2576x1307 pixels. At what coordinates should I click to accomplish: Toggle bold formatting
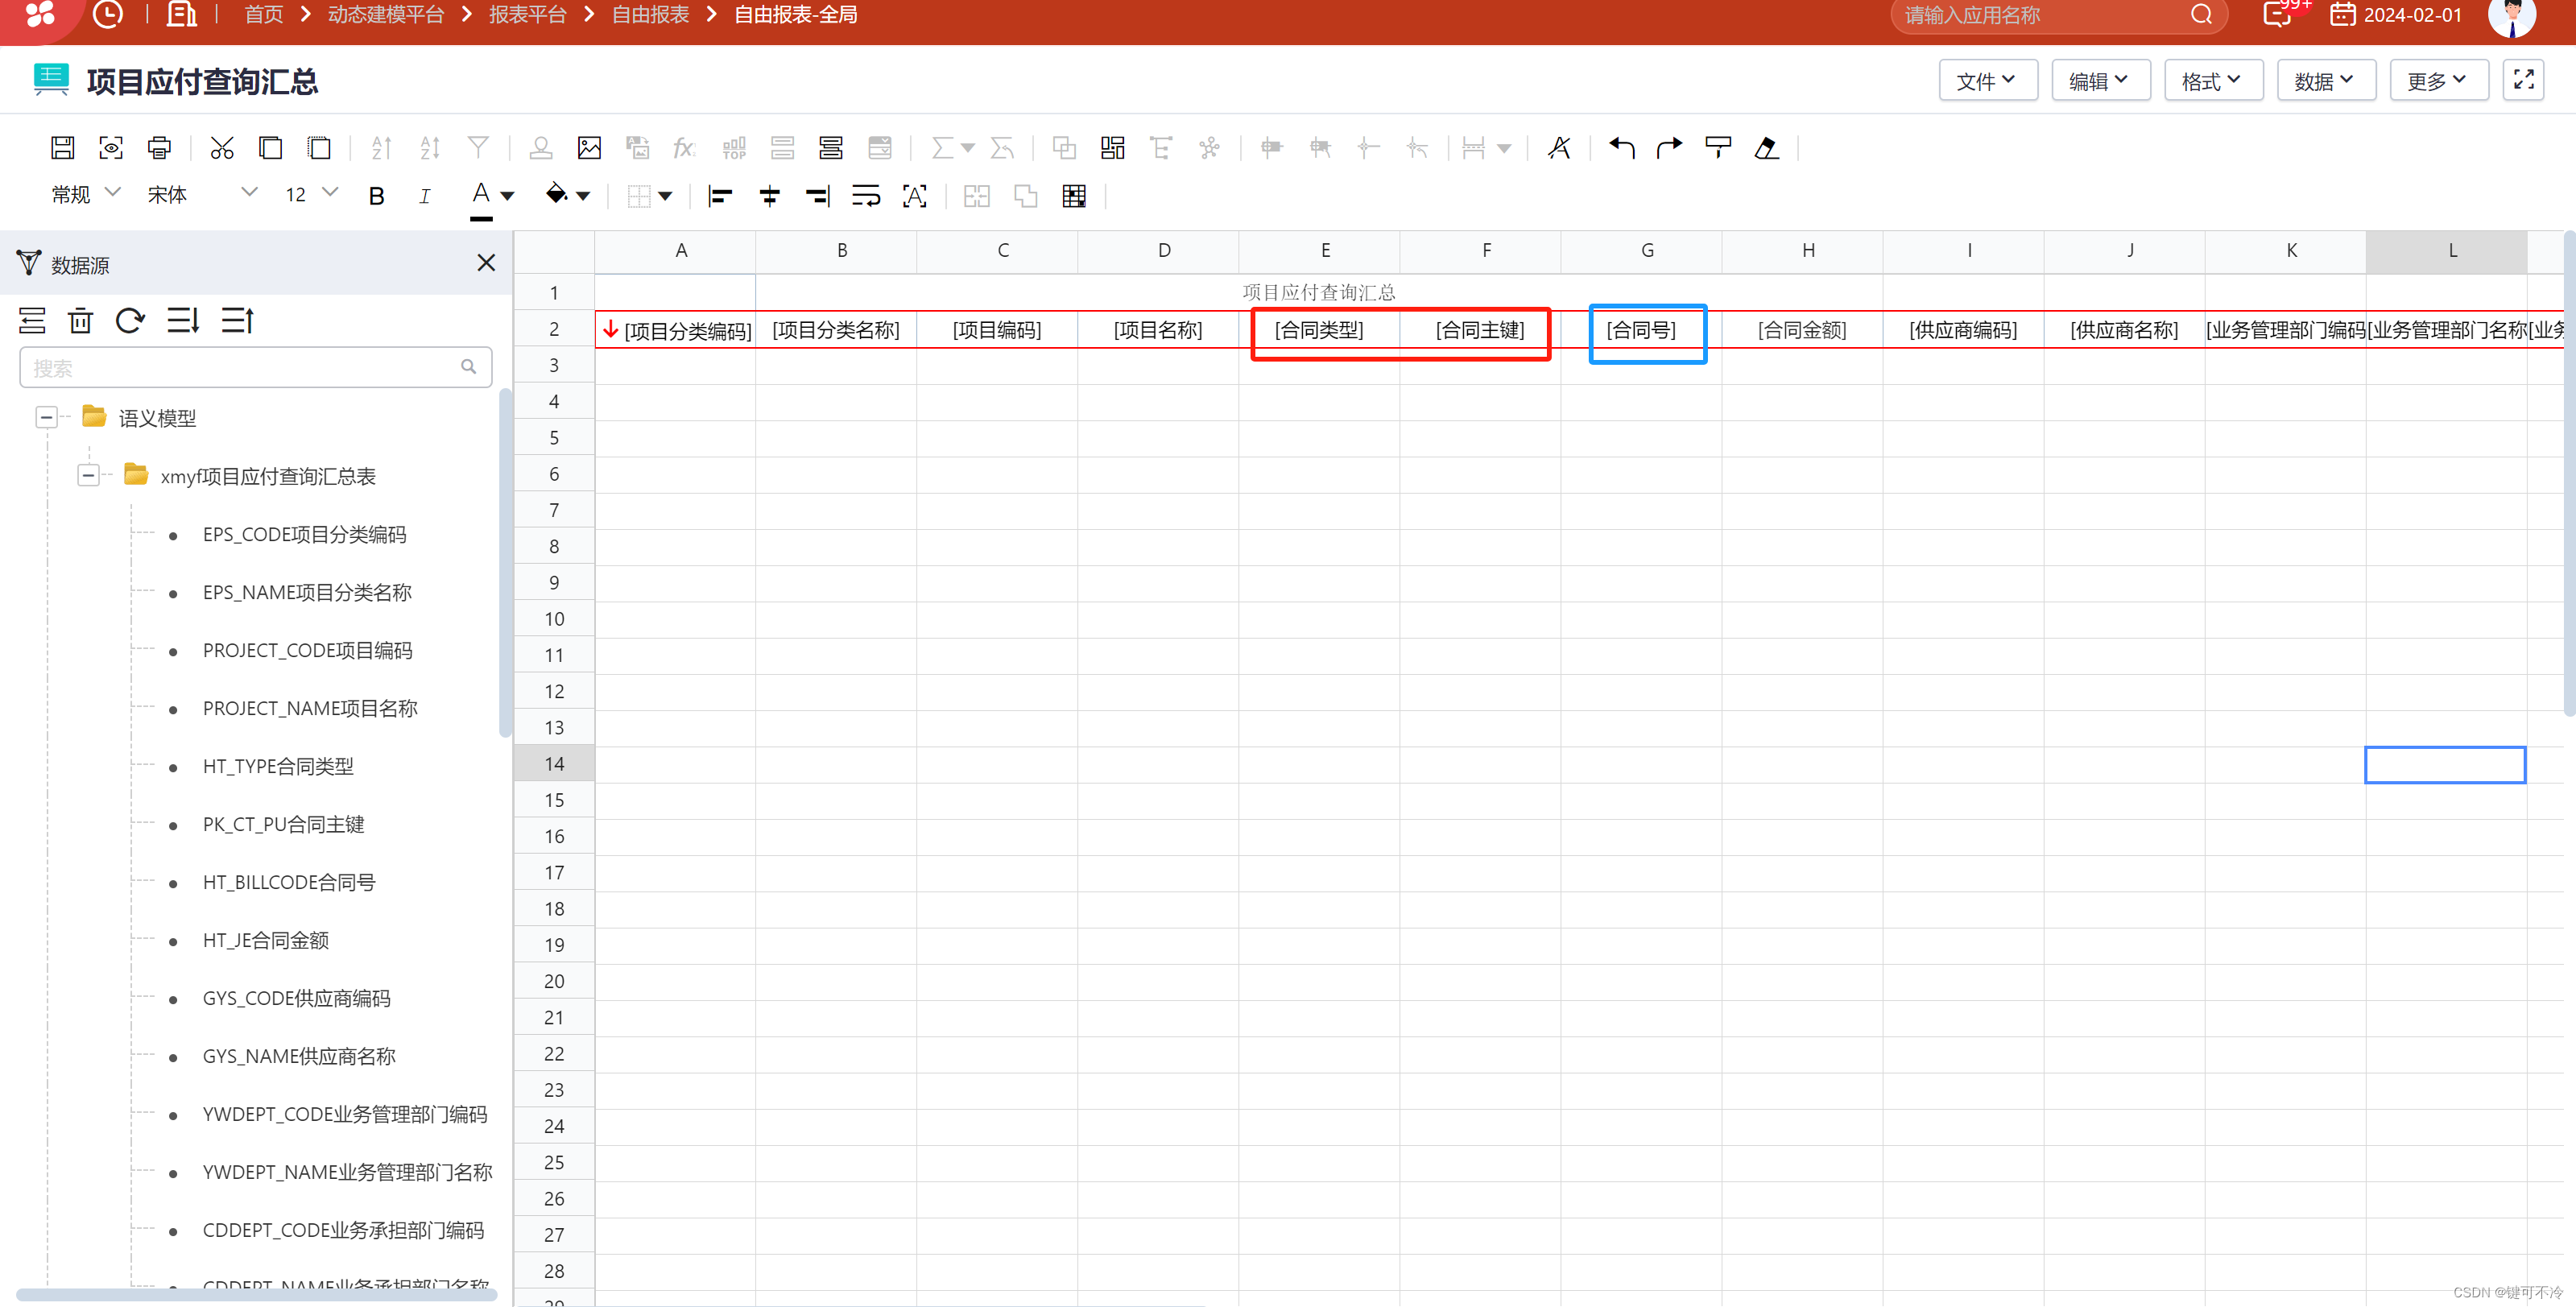pyautogui.click(x=376, y=196)
